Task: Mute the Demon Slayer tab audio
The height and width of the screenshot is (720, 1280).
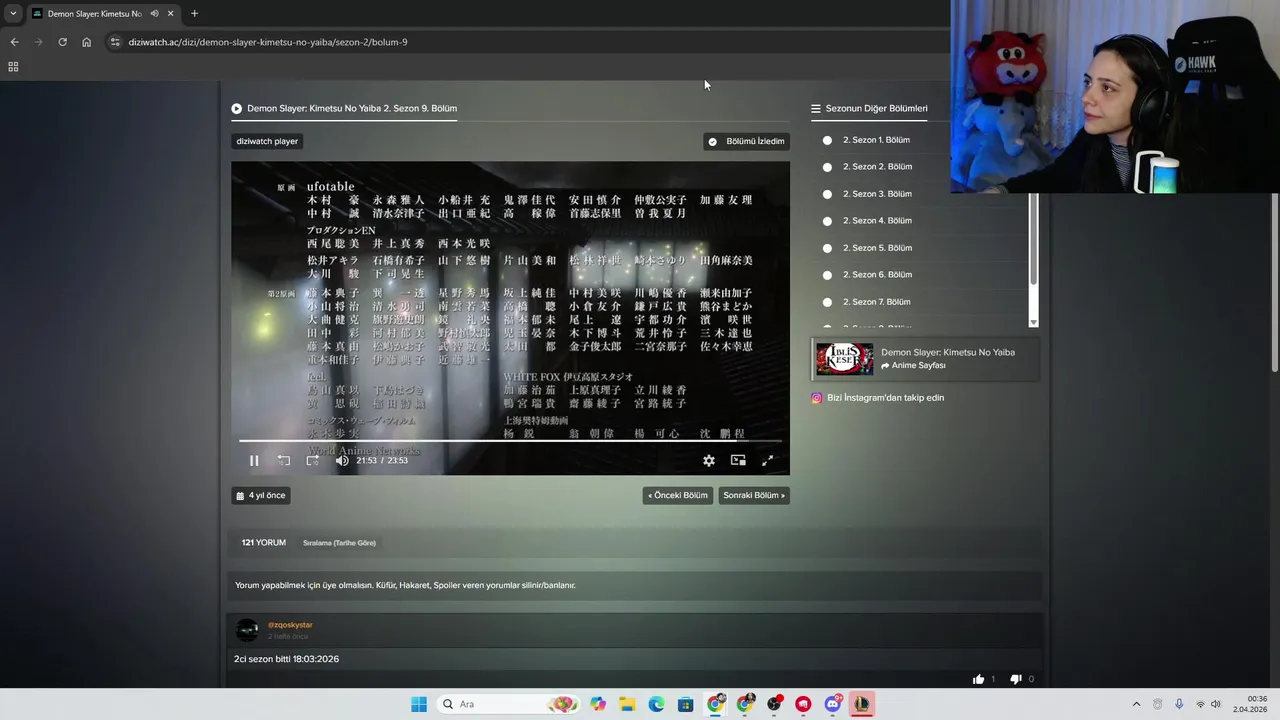Action: click(154, 13)
